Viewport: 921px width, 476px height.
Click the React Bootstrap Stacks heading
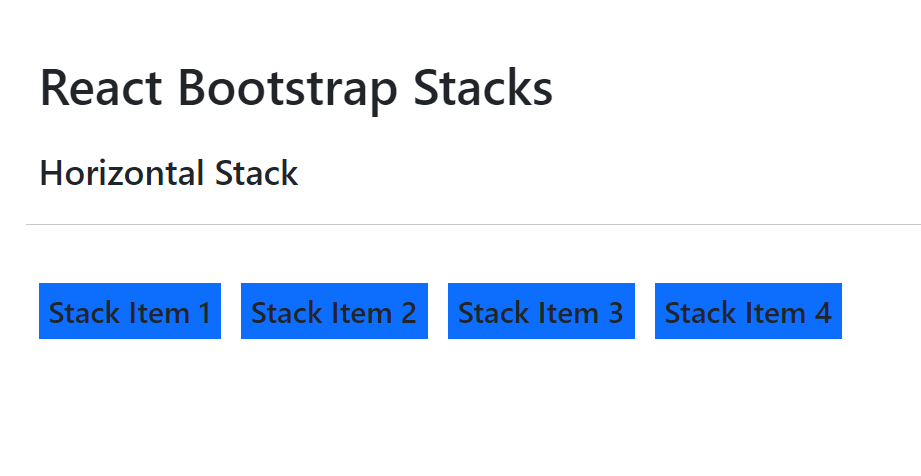tap(296, 88)
